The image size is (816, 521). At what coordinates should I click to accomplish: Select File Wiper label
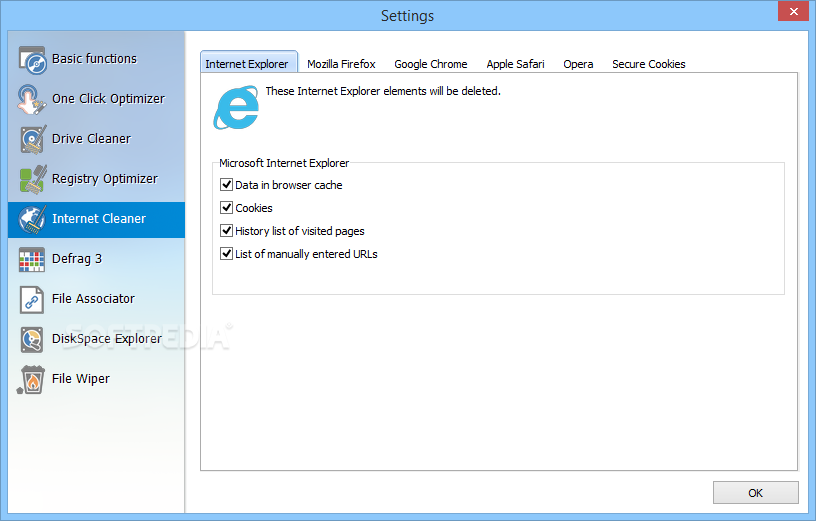tap(81, 379)
